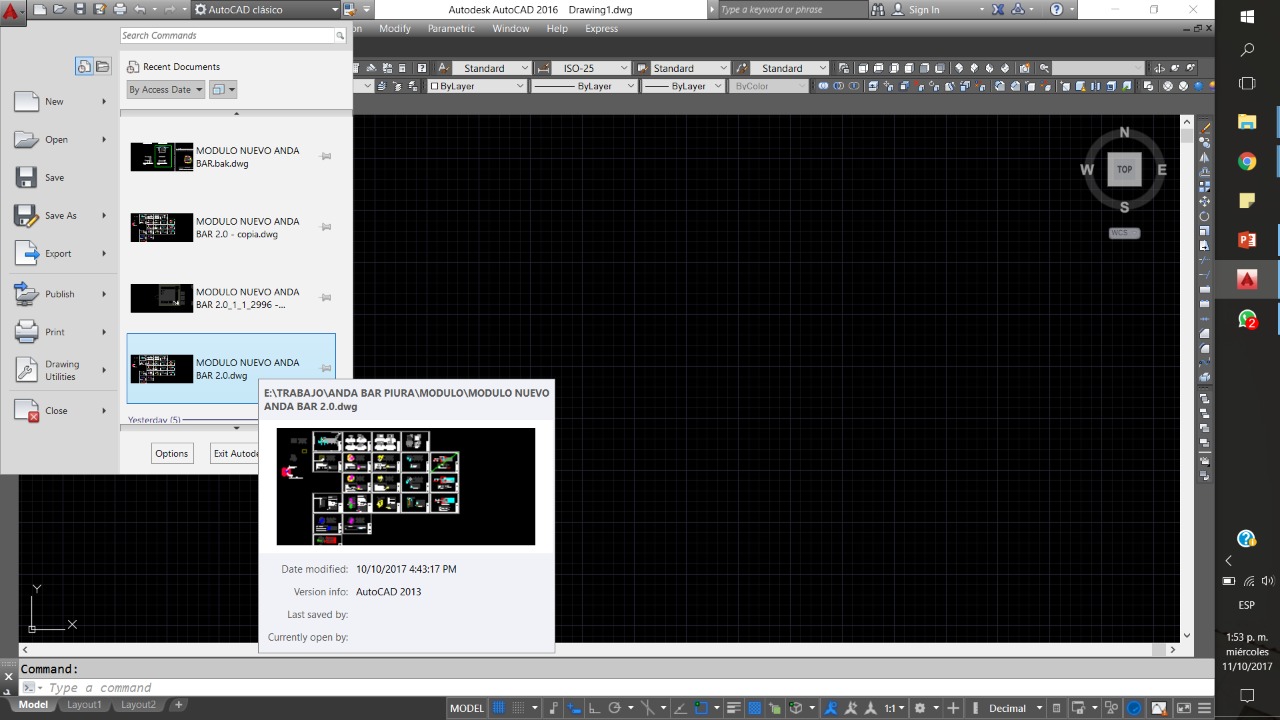1280x720 pixels.
Task: Open the ByLayer linetype dropdown
Action: (583, 86)
